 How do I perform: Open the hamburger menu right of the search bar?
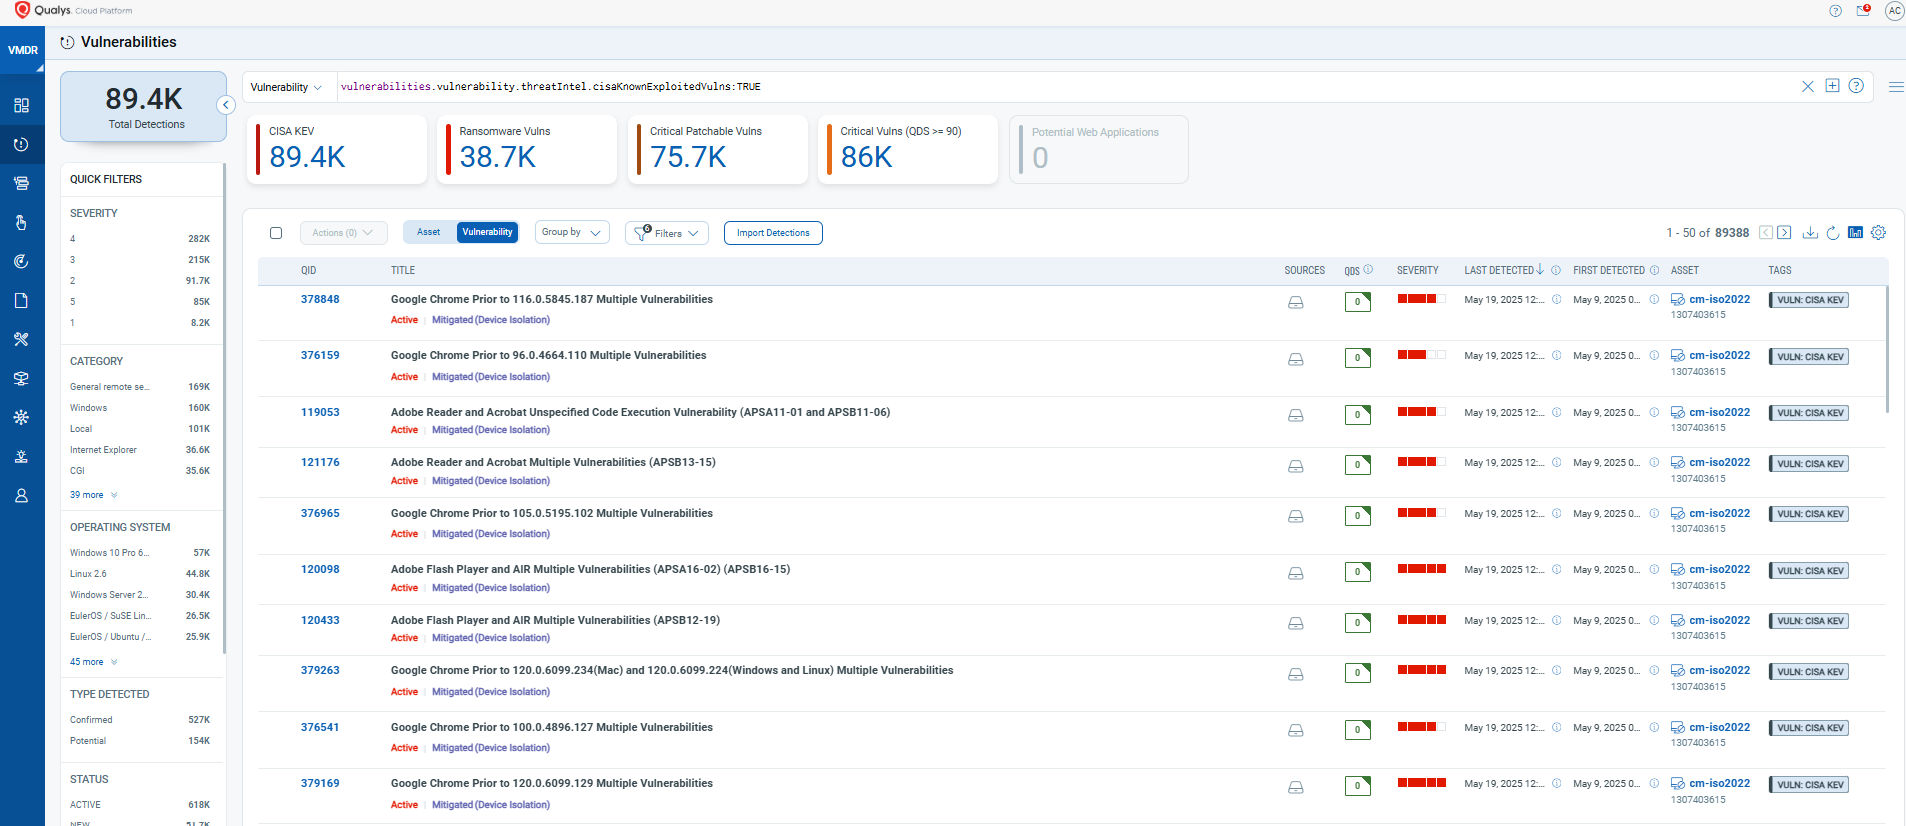click(1895, 87)
